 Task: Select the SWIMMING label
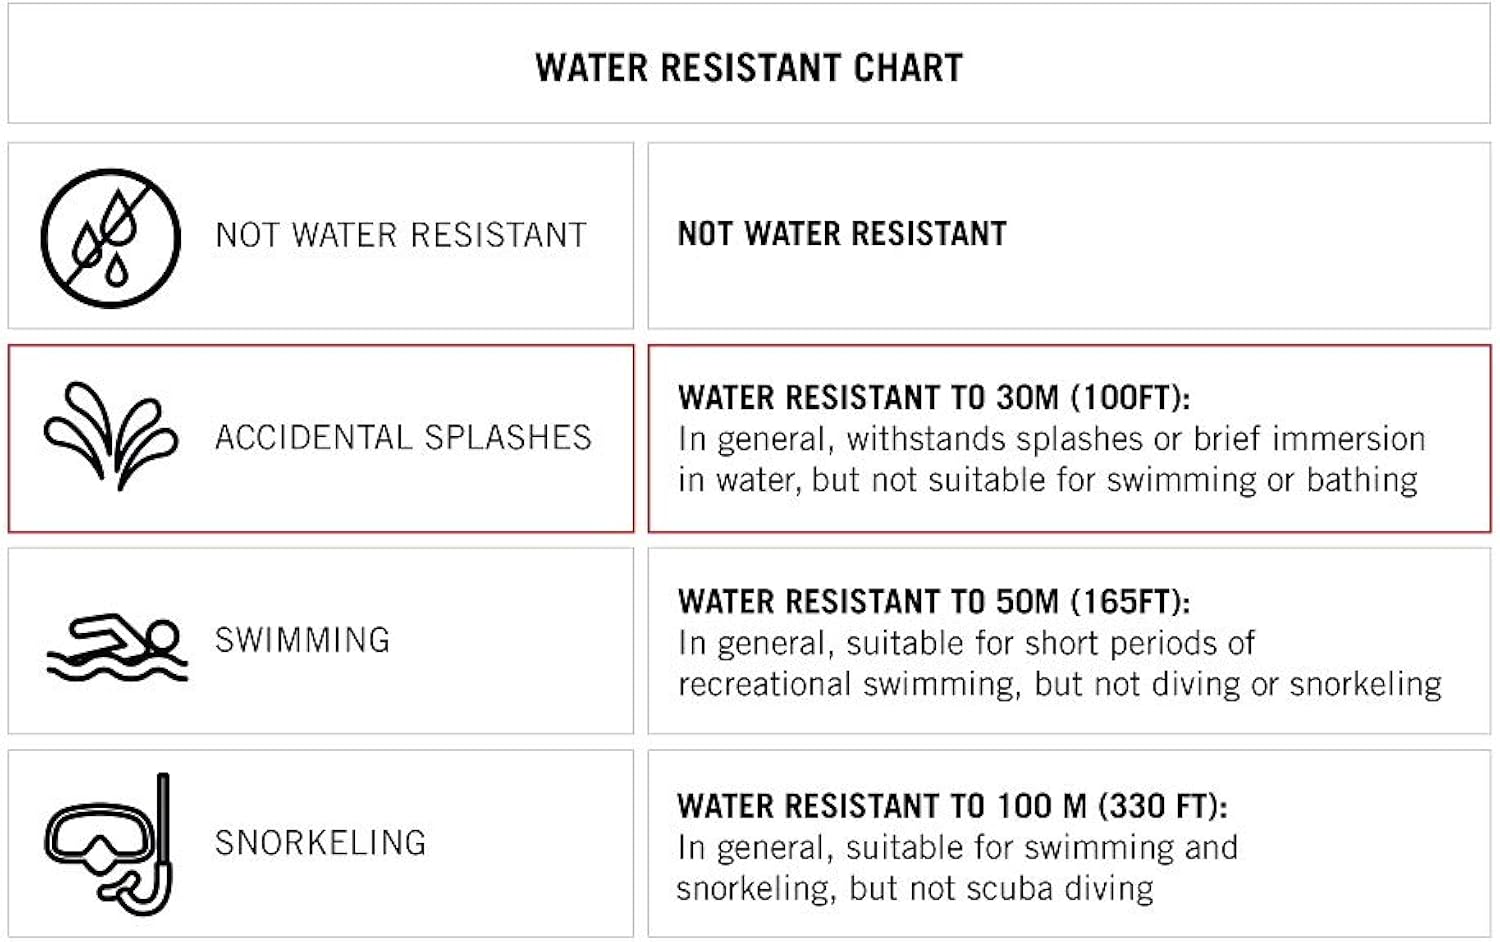[302, 640]
